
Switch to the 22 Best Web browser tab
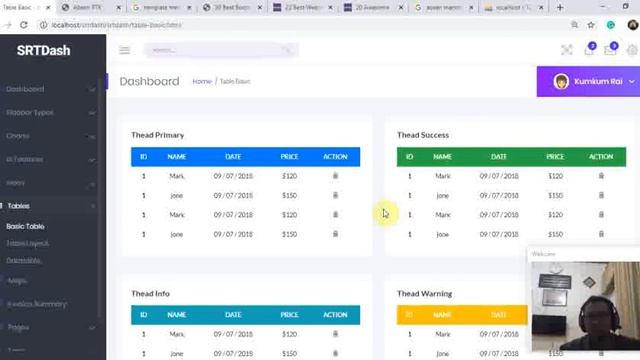[x=303, y=7]
